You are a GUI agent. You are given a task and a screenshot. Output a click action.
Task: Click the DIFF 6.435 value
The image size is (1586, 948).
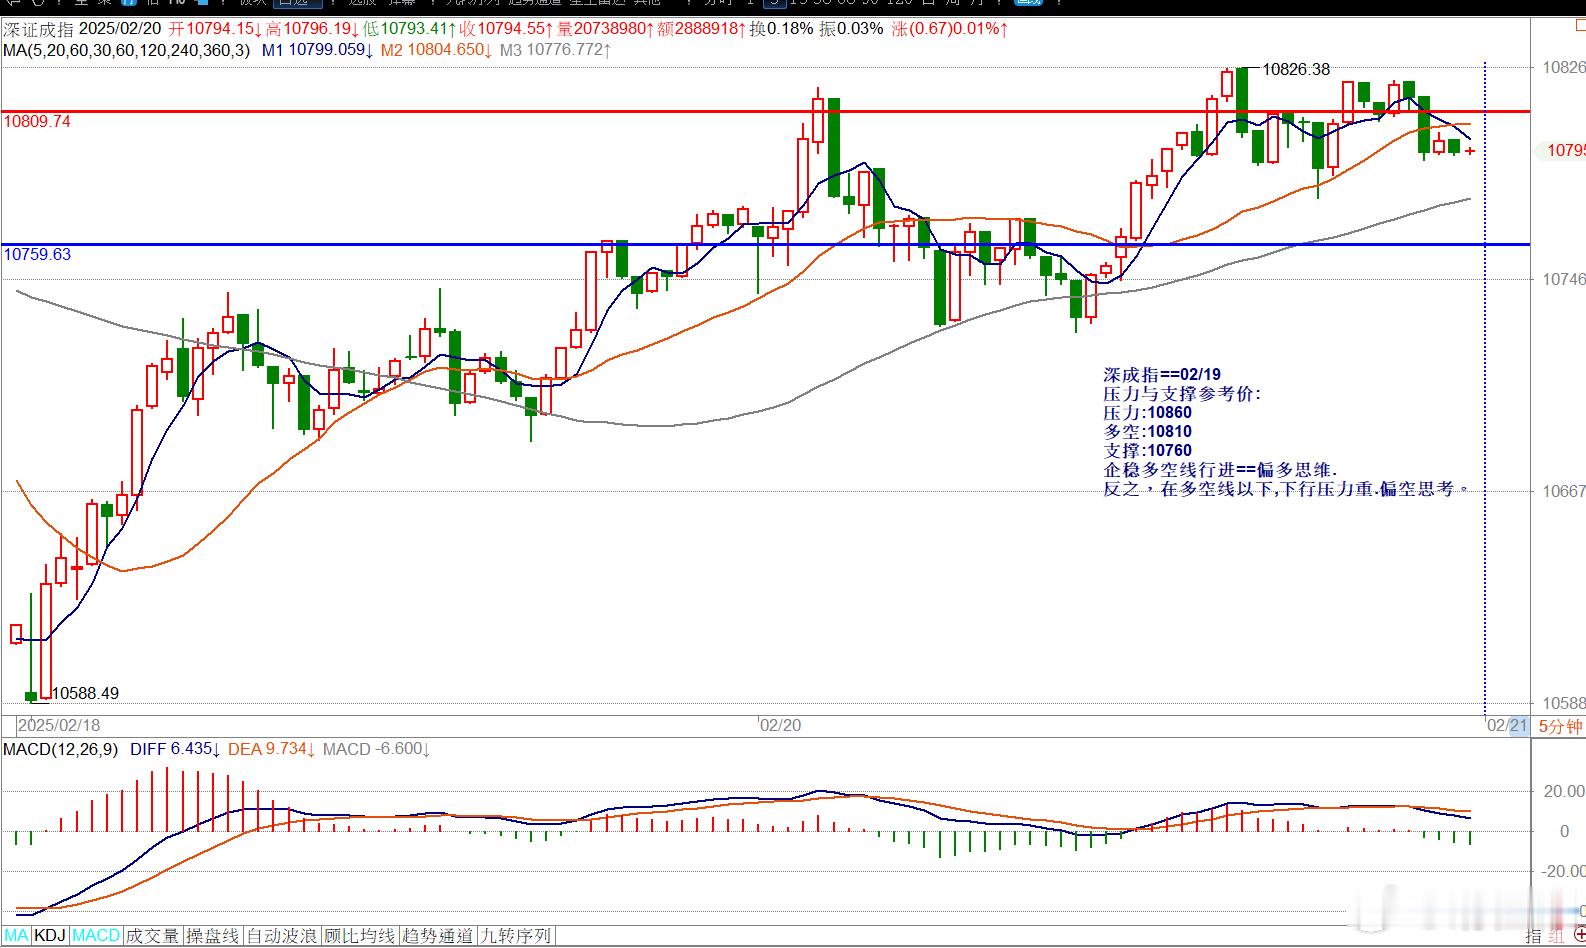(176, 749)
